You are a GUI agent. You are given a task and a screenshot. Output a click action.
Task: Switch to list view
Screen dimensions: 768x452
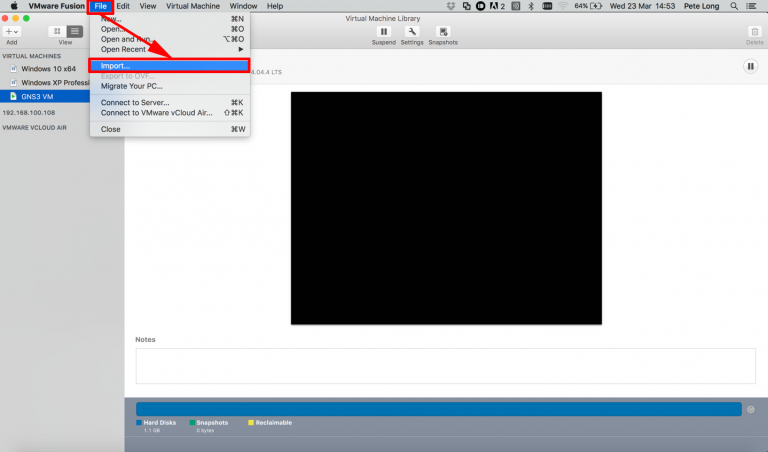(74, 31)
